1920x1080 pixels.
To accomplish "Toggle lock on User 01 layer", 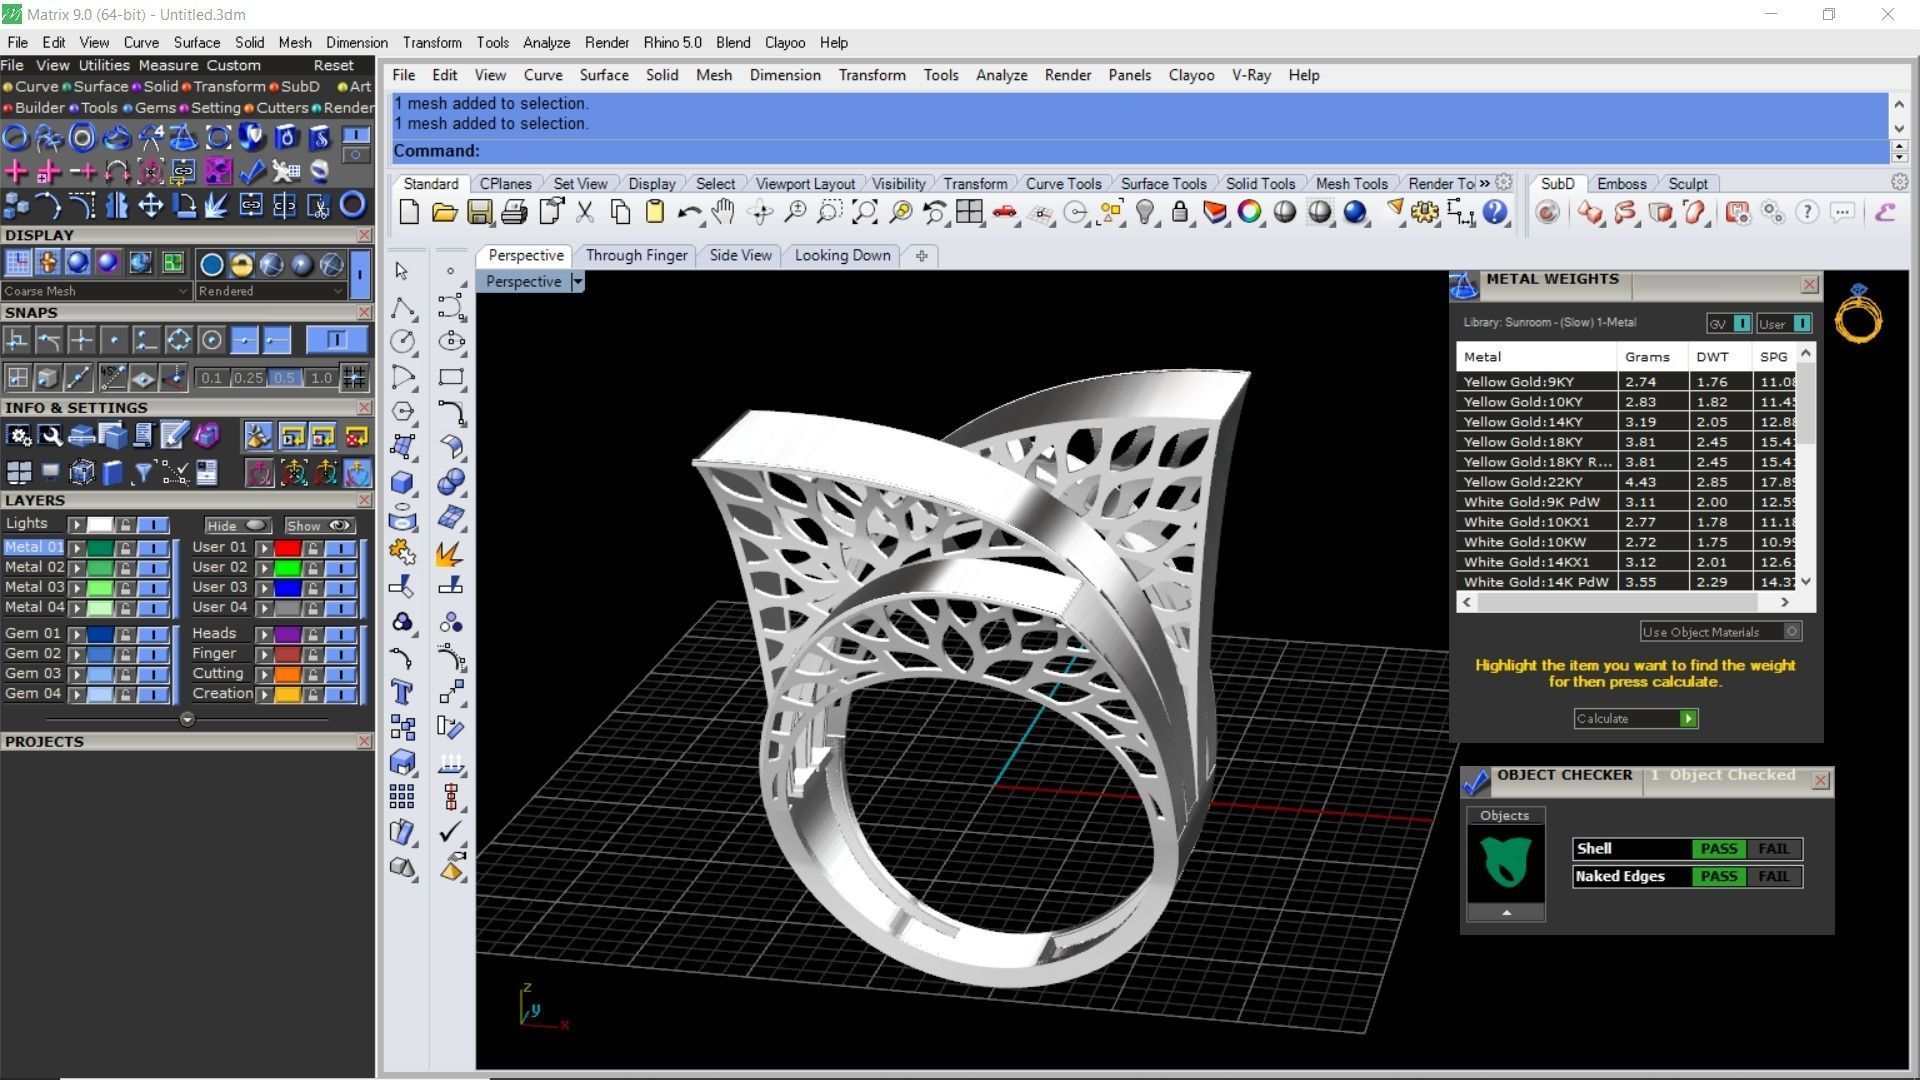I will click(313, 548).
